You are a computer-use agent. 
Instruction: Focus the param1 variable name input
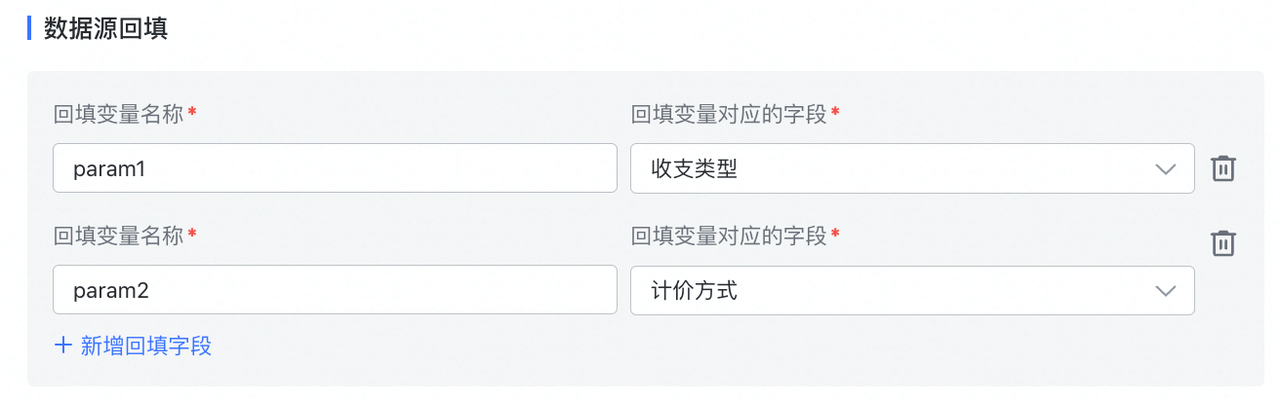334,169
